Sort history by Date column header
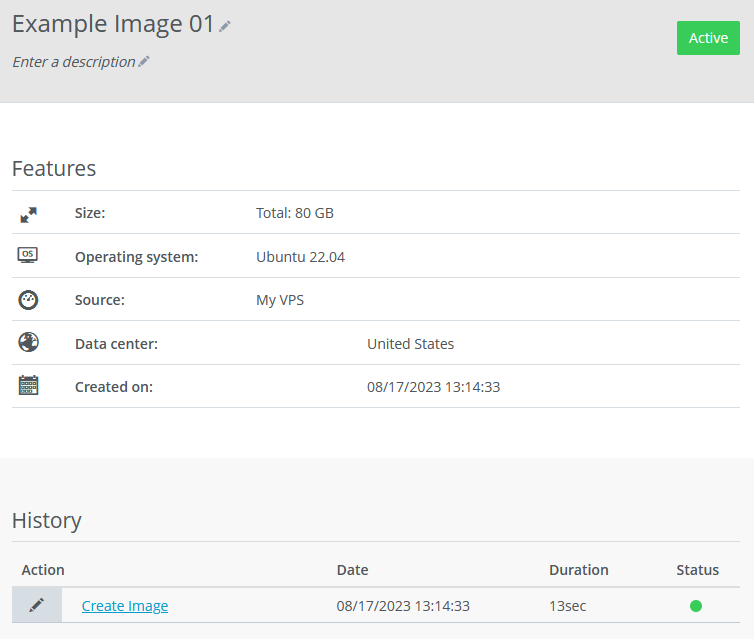This screenshot has width=754, height=639. [352, 570]
